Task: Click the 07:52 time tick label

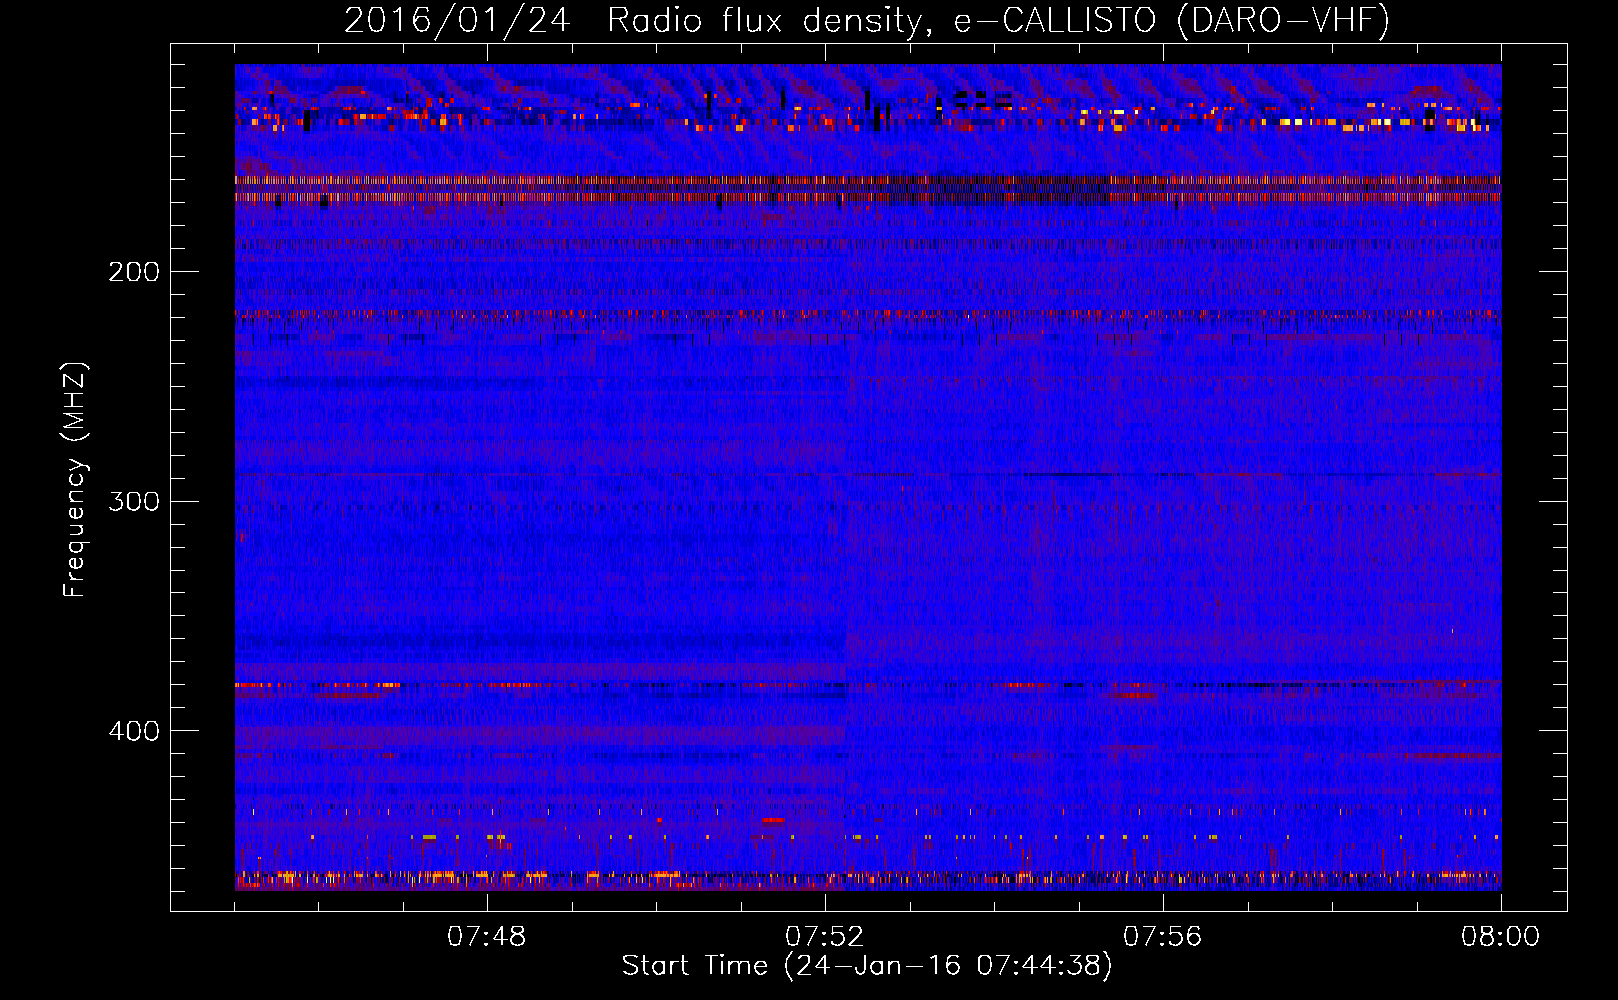Action: [825, 937]
